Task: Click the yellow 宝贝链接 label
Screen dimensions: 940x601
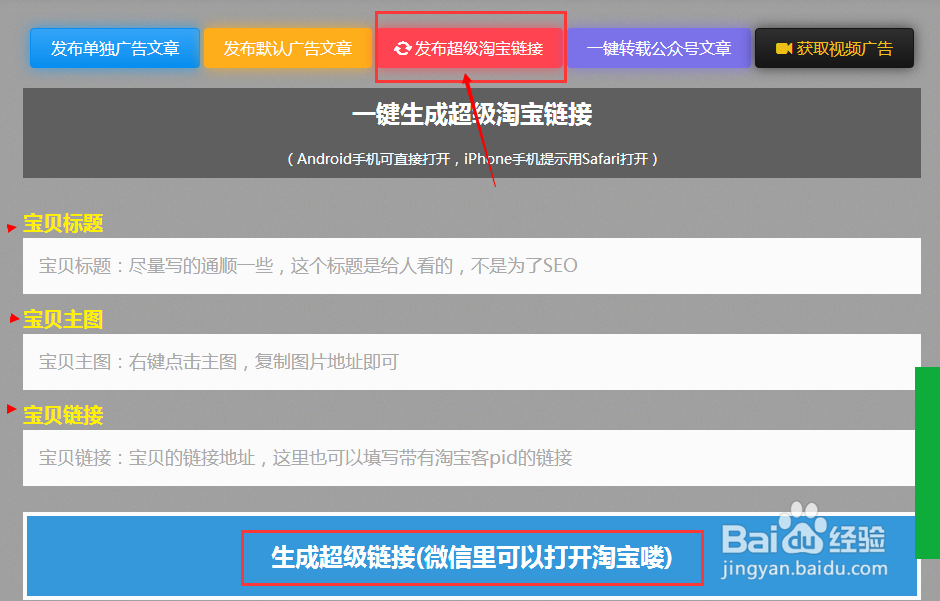Action: click(x=63, y=415)
